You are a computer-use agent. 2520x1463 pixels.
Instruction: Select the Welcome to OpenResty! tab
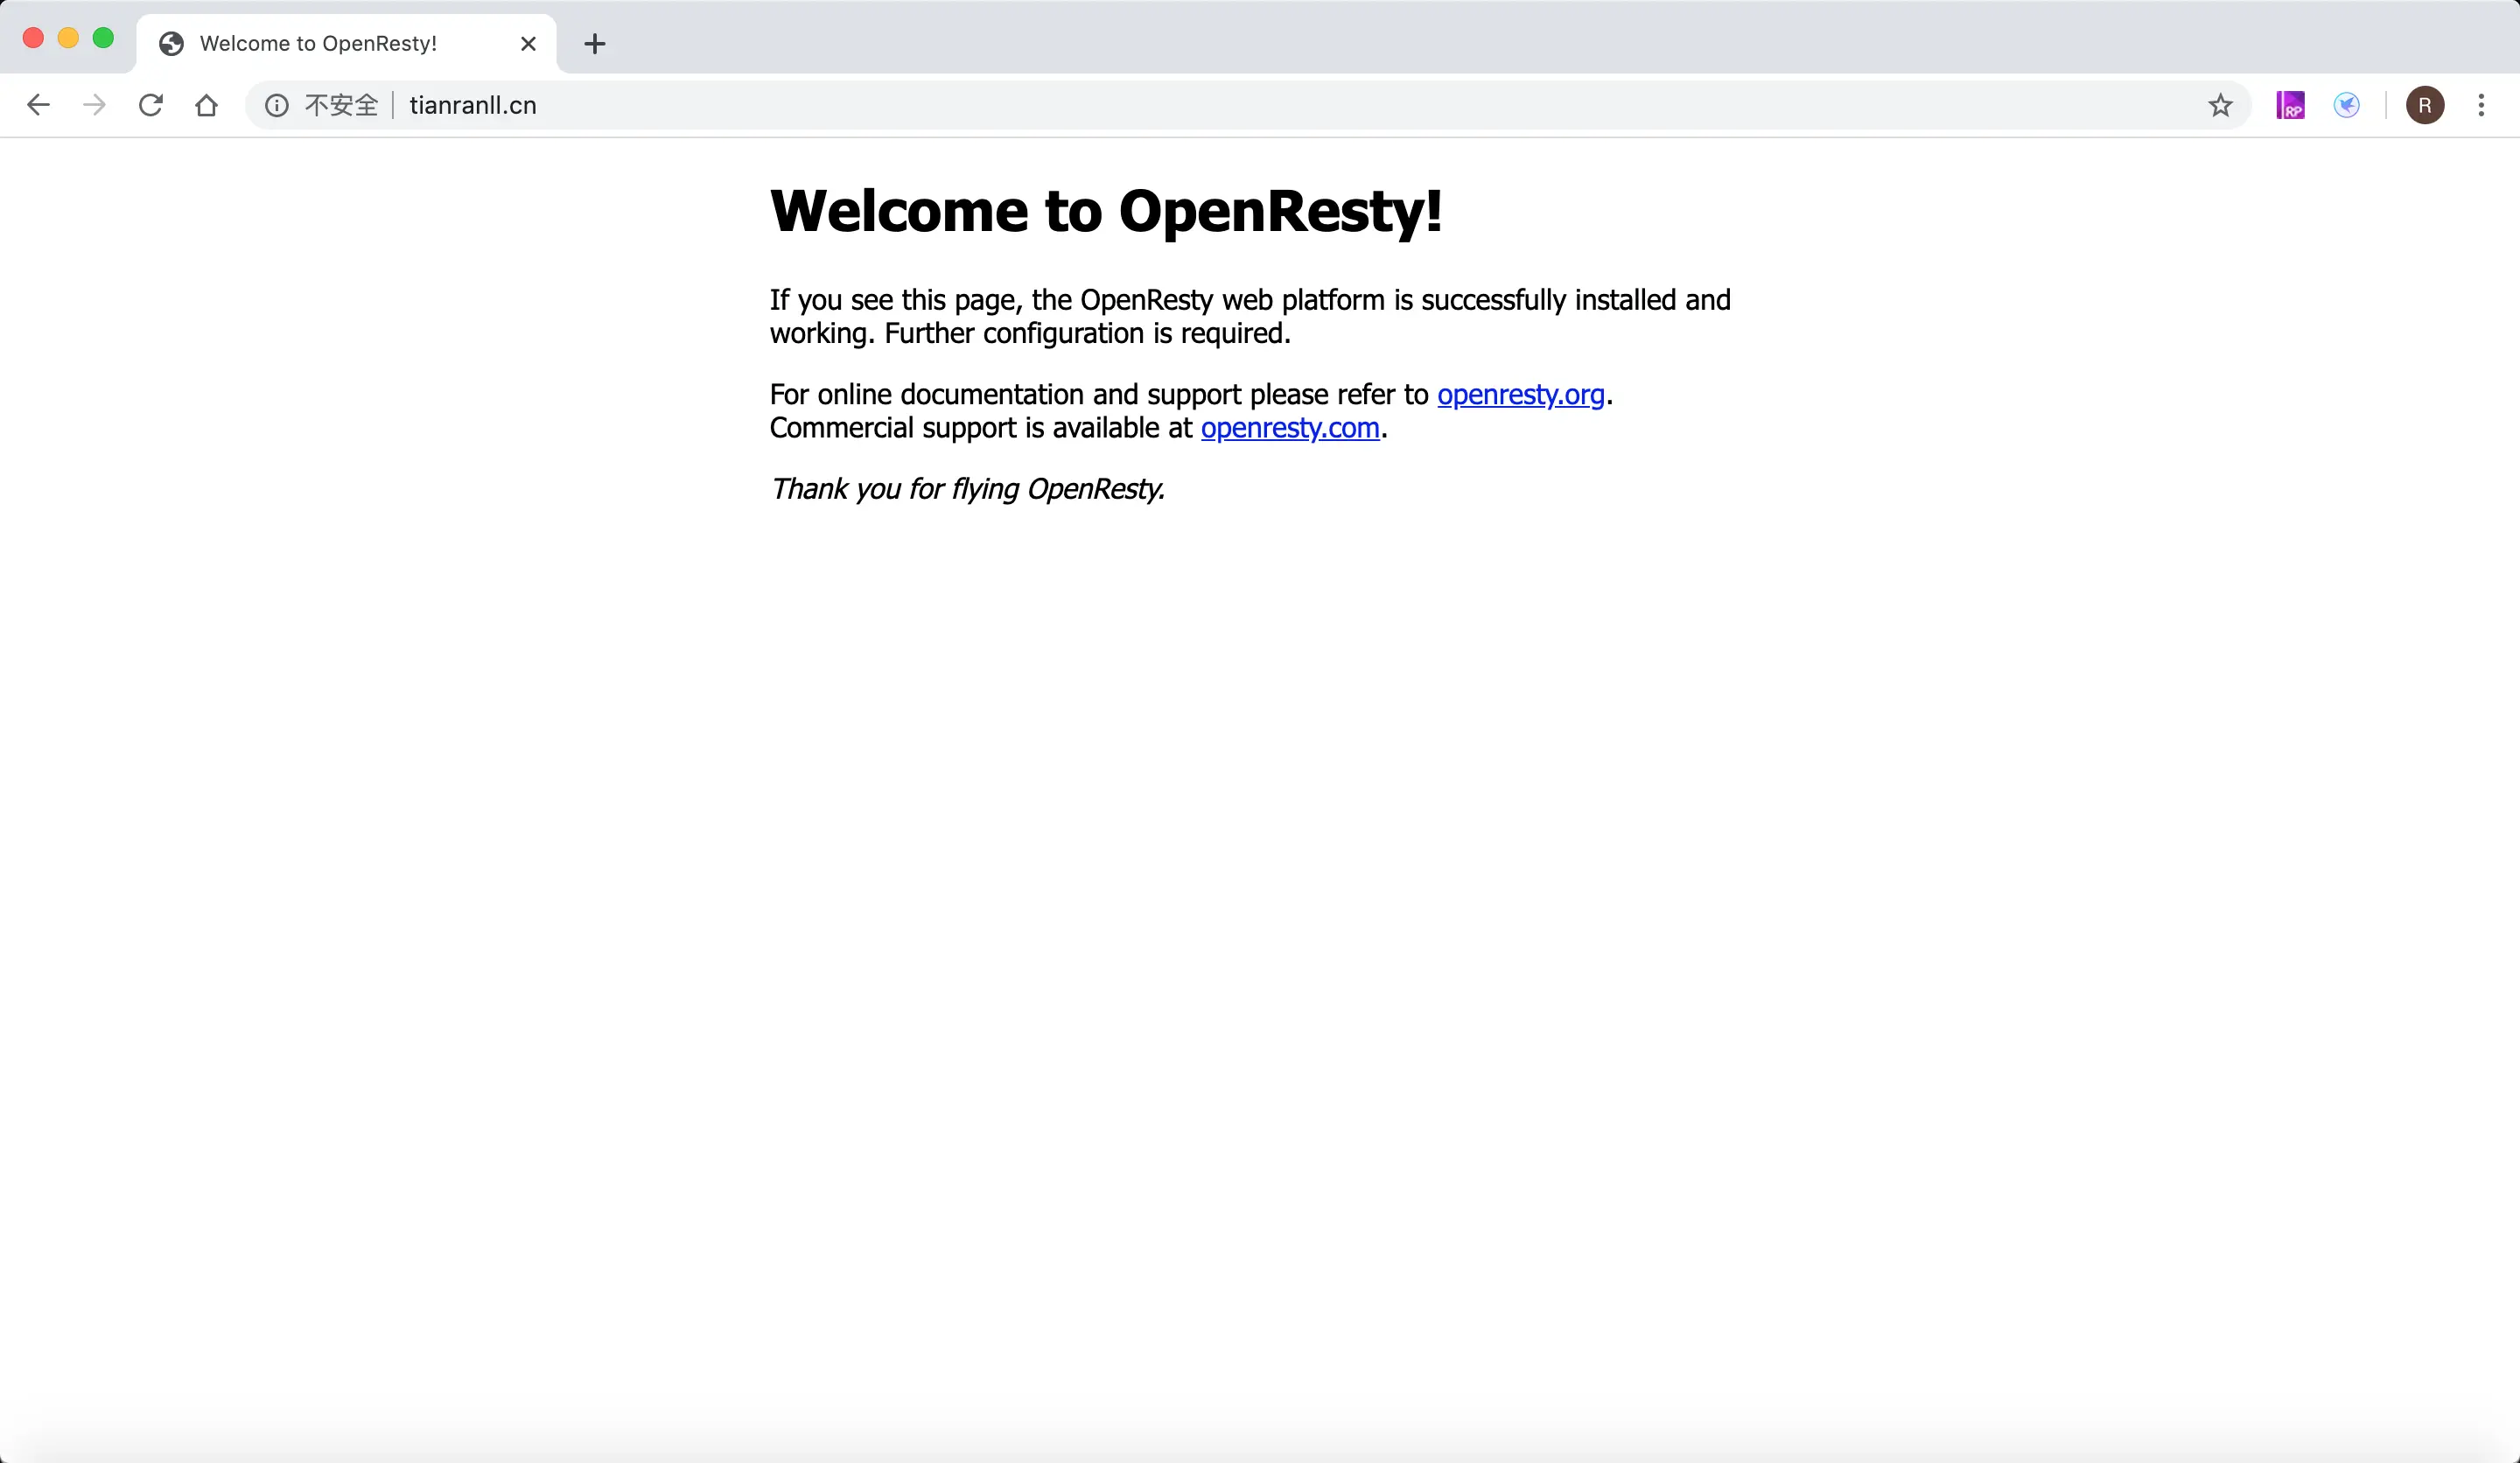(x=318, y=43)
